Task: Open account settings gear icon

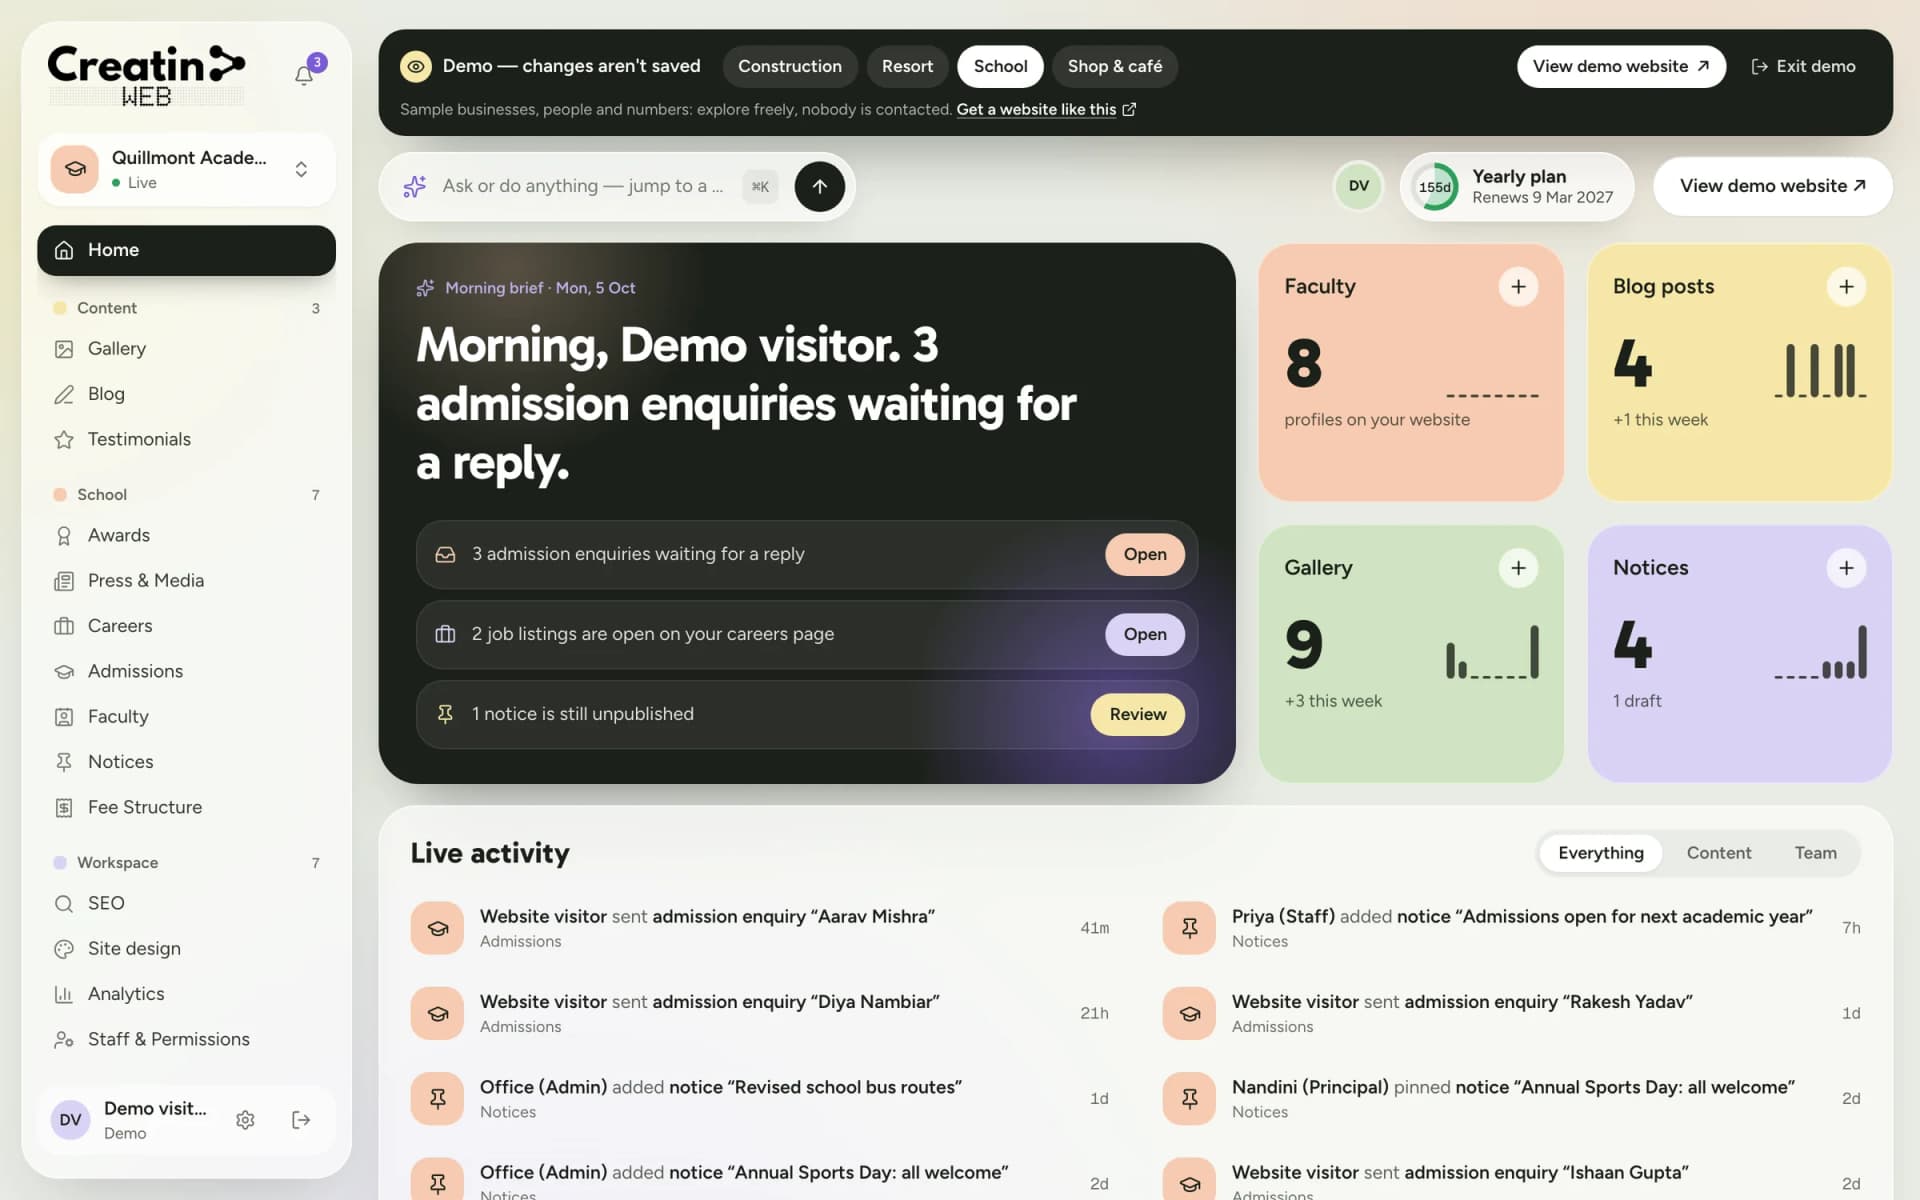Action: [x=245, y=1120]
